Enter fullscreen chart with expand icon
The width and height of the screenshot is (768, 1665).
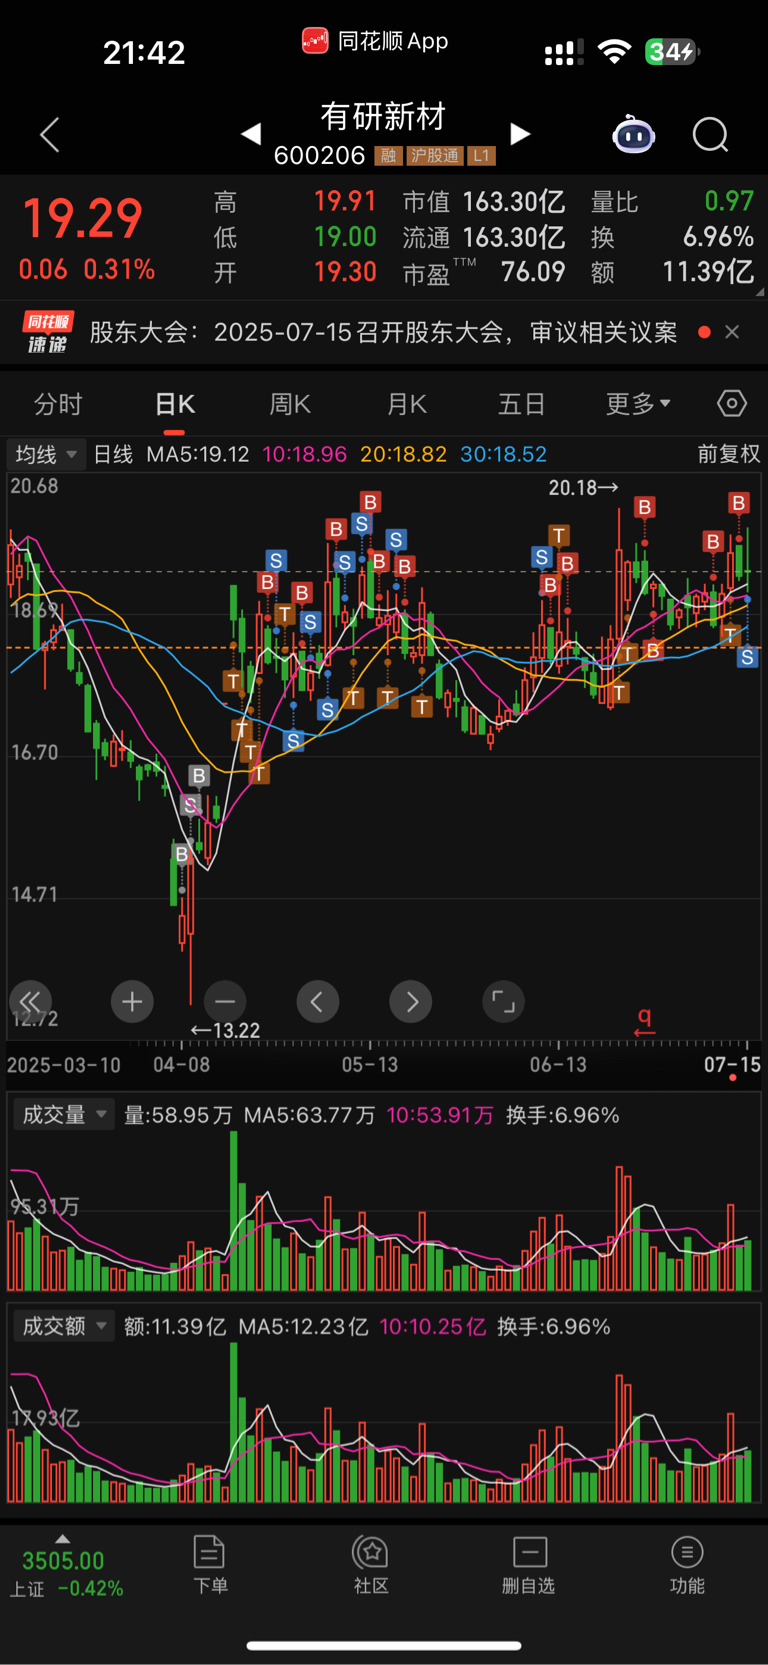pos(503,1001)
